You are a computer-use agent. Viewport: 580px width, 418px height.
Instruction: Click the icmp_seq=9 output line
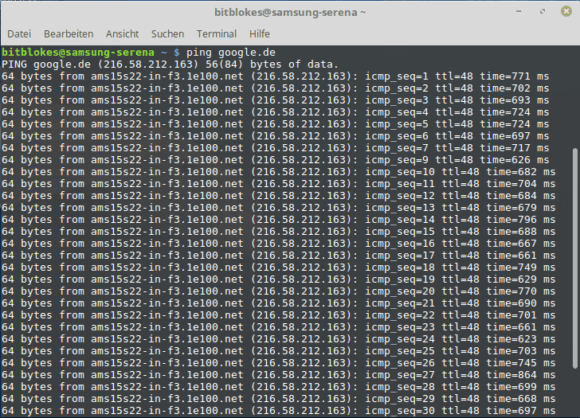coord(275,160)
